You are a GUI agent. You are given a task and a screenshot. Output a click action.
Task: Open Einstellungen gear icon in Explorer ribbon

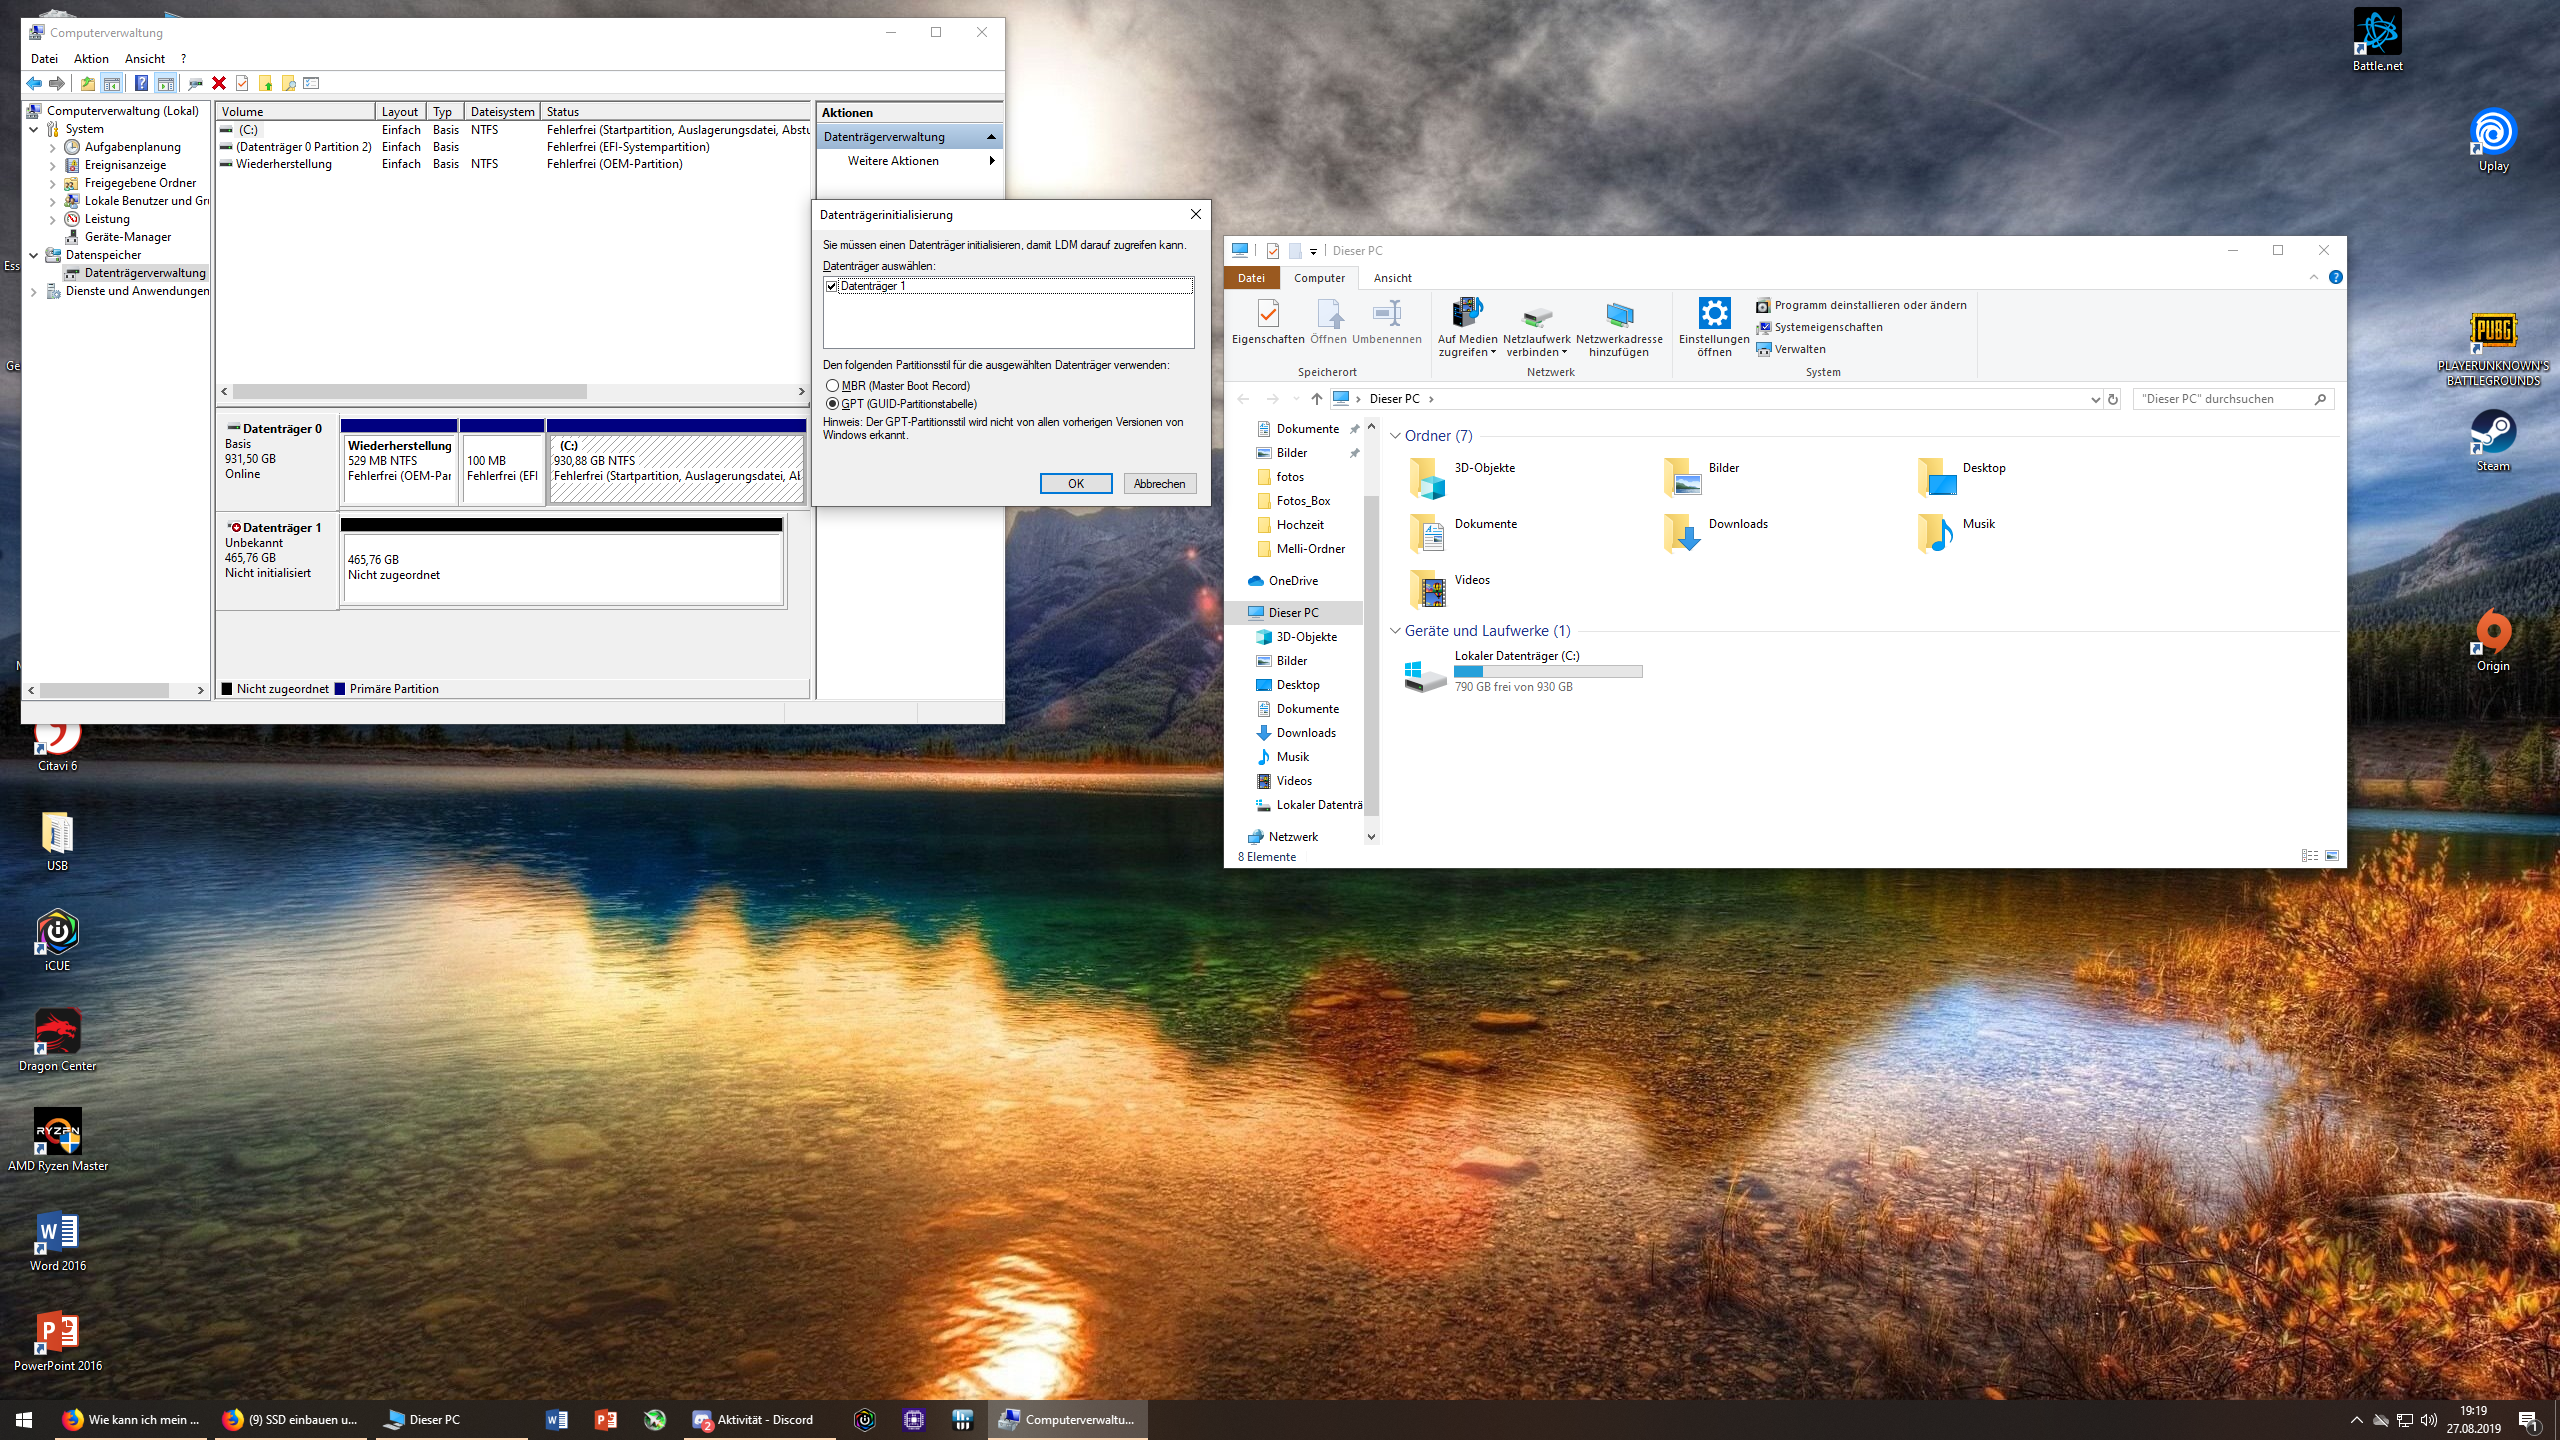point(1714,314)
